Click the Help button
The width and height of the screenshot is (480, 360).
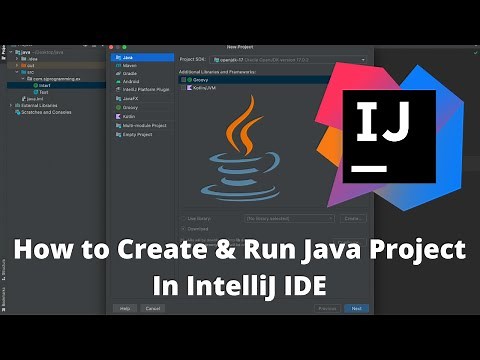(x=125, y=309)
